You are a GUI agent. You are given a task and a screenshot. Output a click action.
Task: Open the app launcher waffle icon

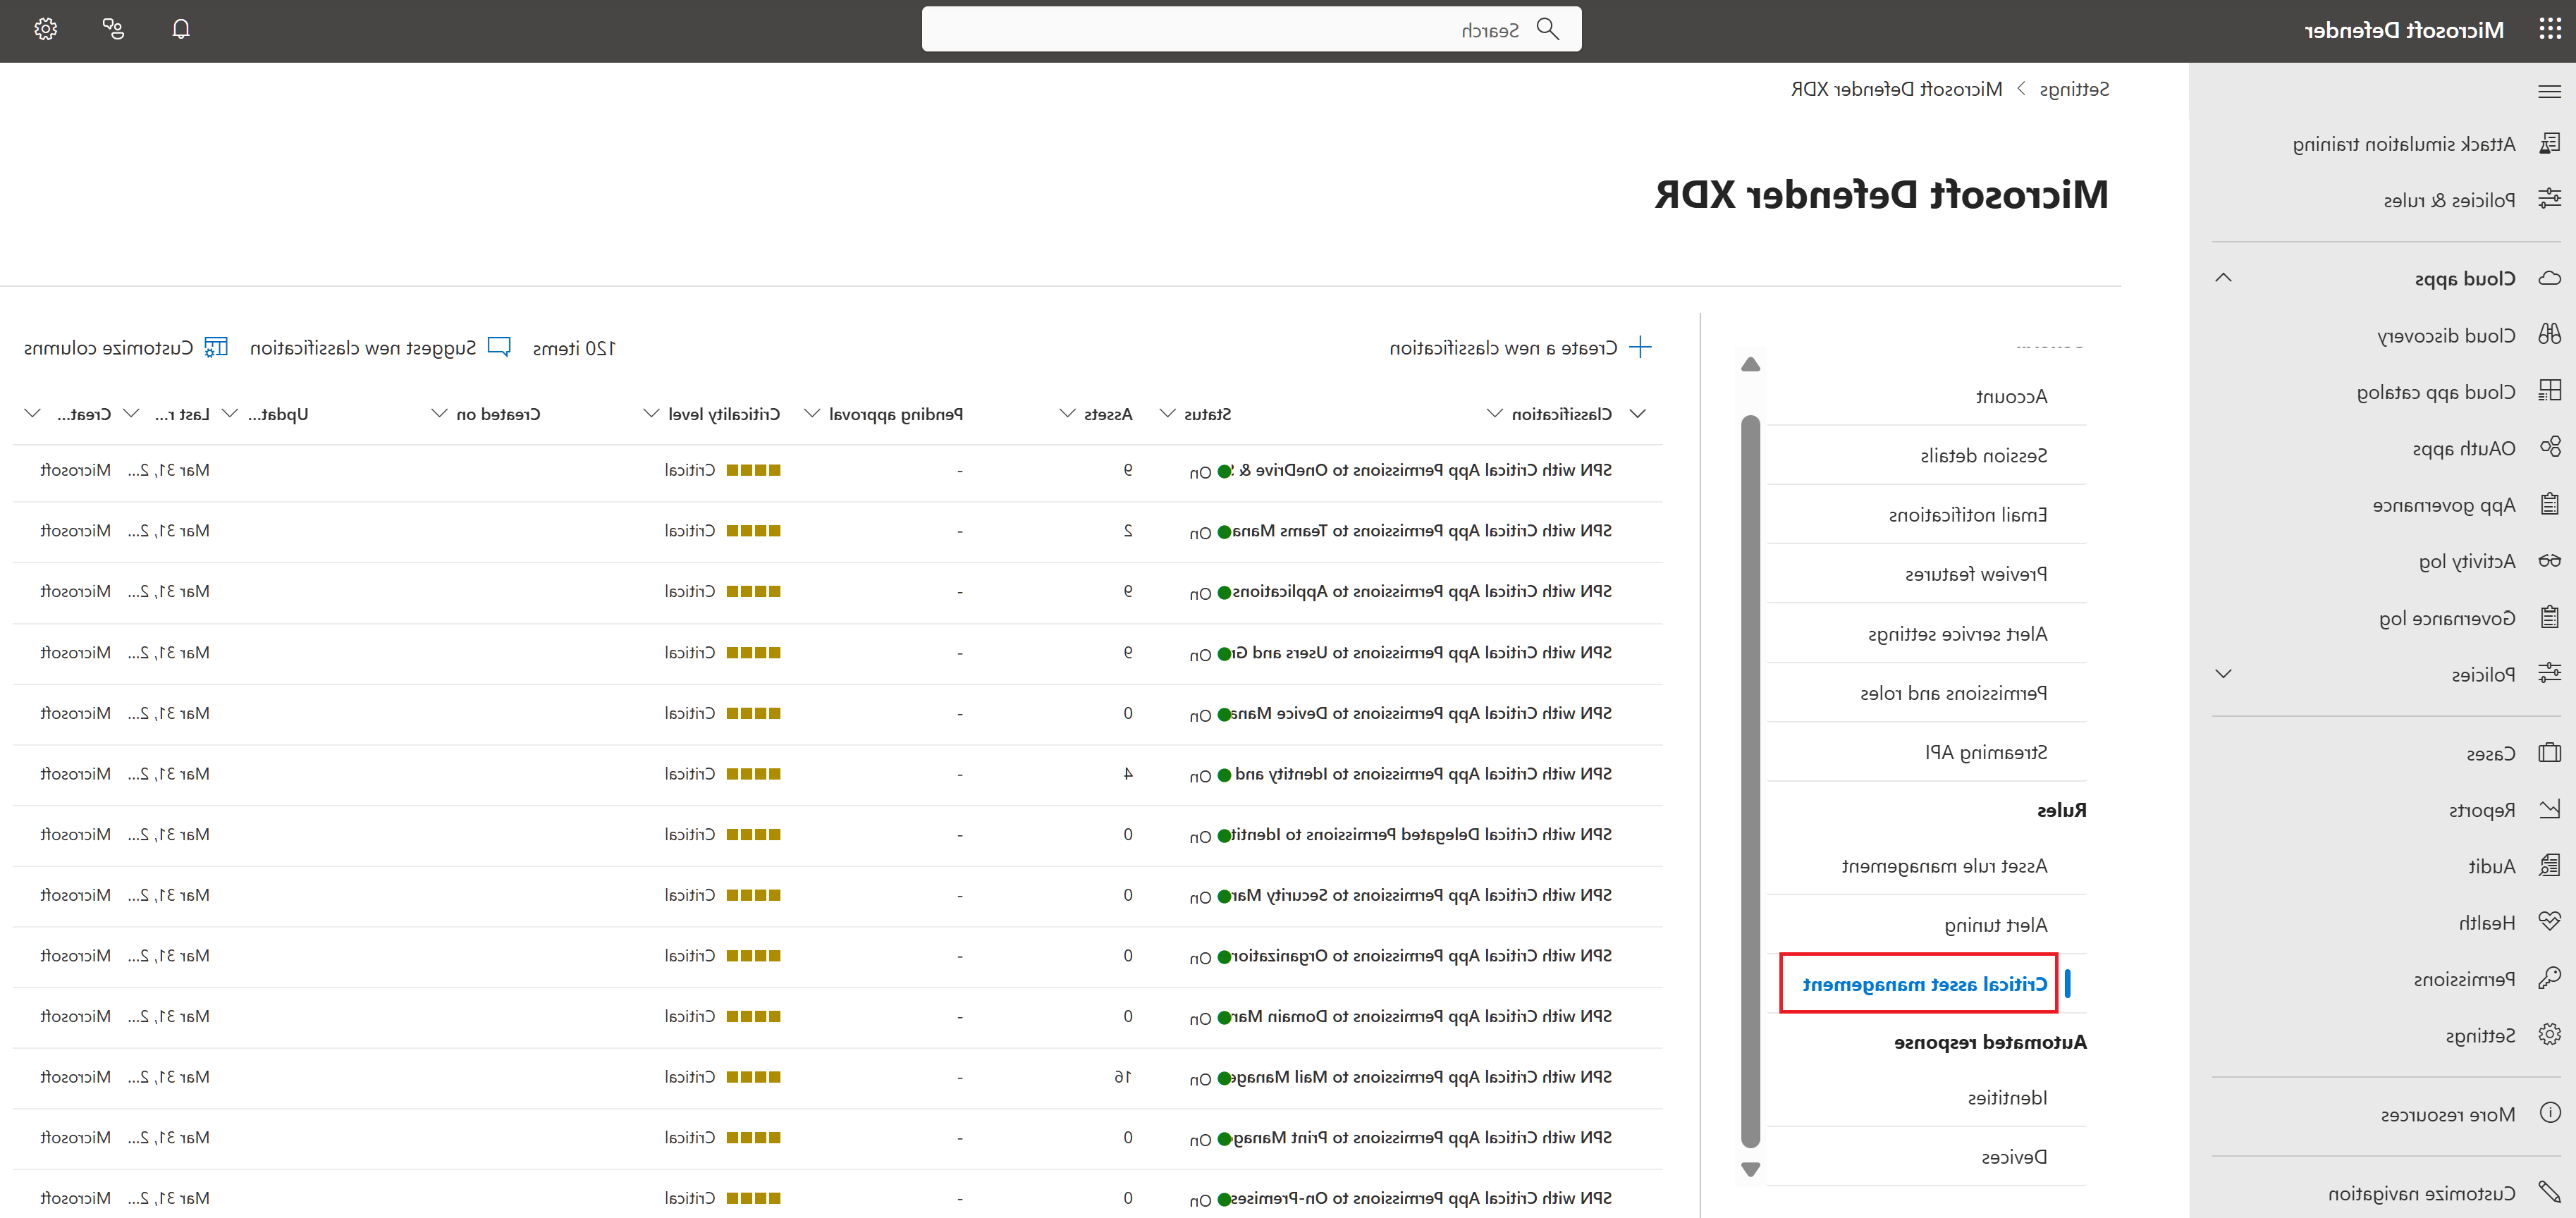2550,29
